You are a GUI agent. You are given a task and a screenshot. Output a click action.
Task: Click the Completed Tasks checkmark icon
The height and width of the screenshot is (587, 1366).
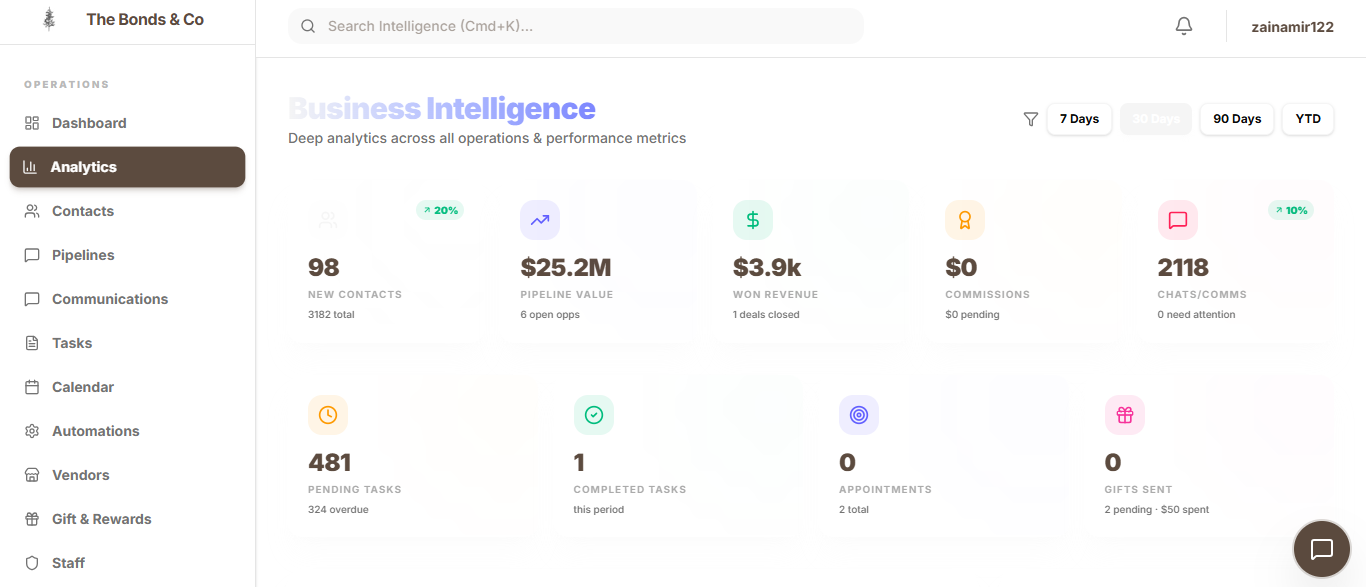(594, 415)
